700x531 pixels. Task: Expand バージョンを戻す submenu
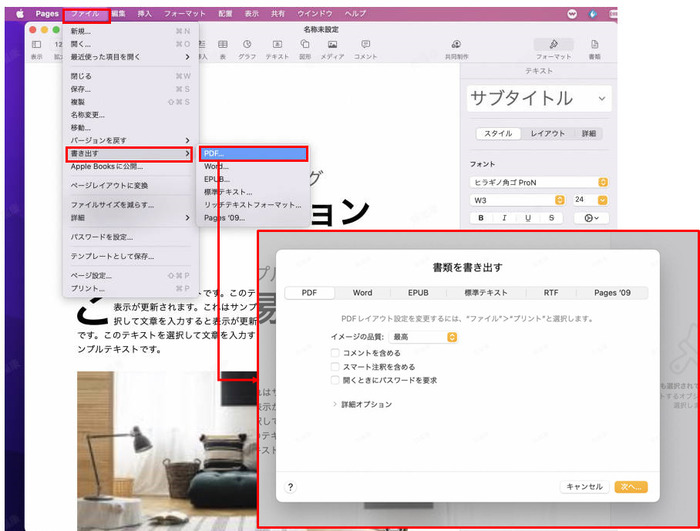130,140
